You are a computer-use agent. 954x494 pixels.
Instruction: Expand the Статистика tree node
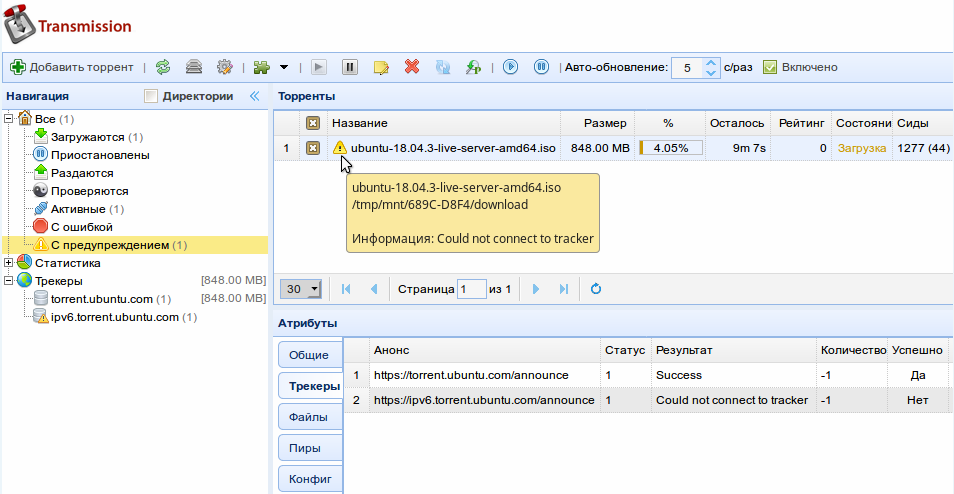(x=9, y=263)
